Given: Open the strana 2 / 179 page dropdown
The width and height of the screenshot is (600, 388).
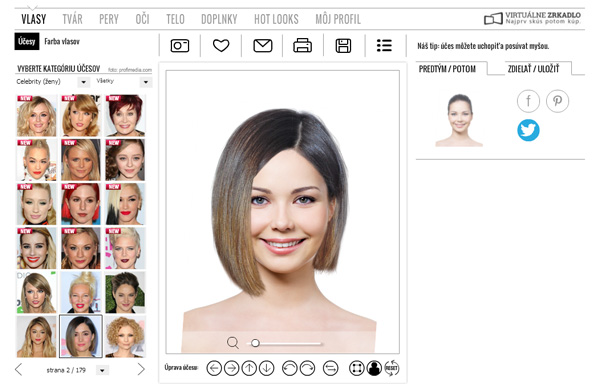Looking at the screenshot, I should [102, 370].
